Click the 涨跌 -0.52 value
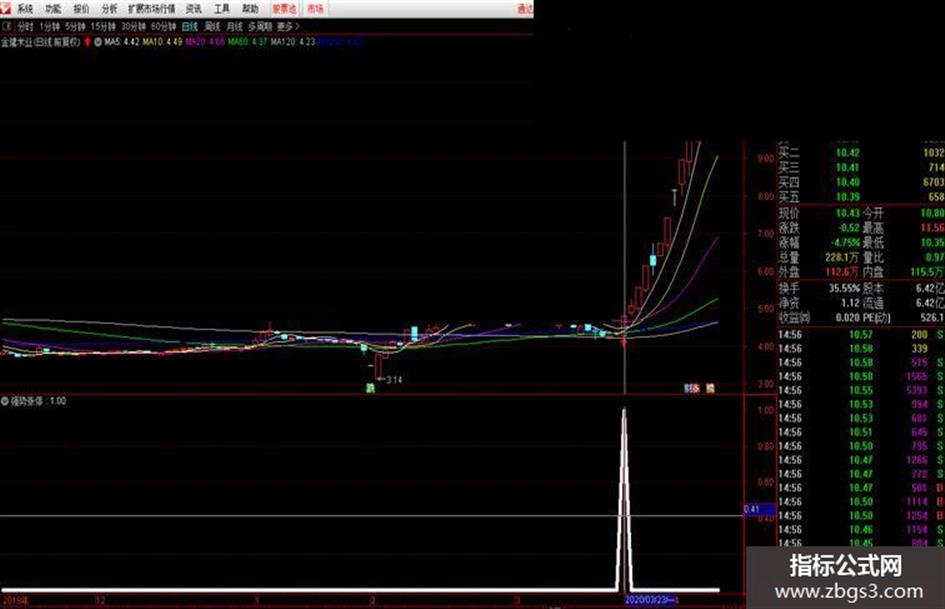 849,227
